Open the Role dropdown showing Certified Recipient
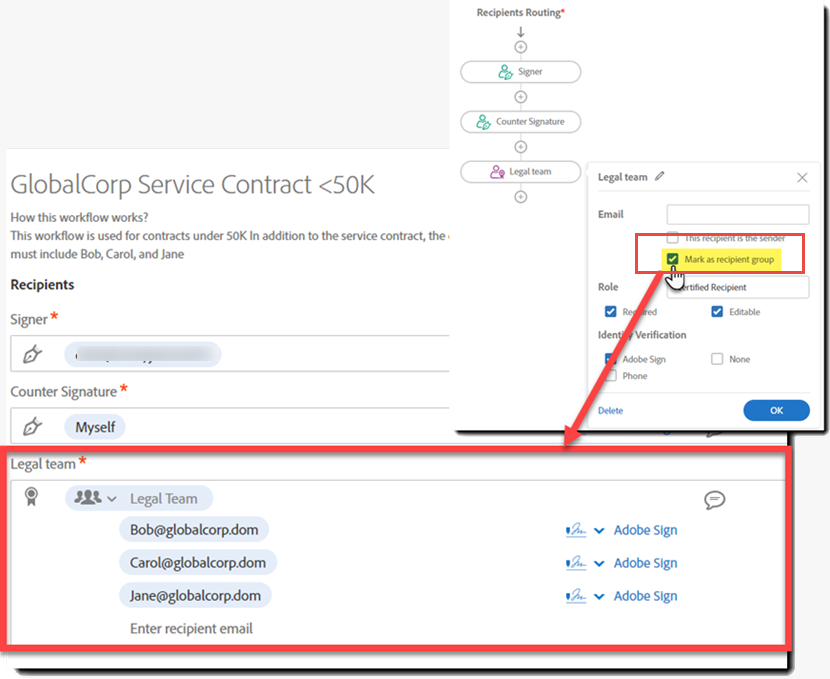Viewport: 830px width, 679px height. [737, 287]
